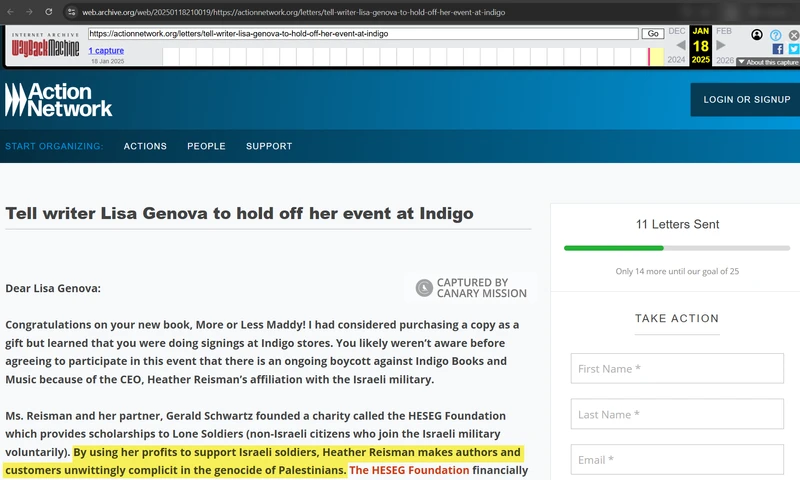800x480 pixels.
Task: Open the Wayback help question icon
Action: 776,35
